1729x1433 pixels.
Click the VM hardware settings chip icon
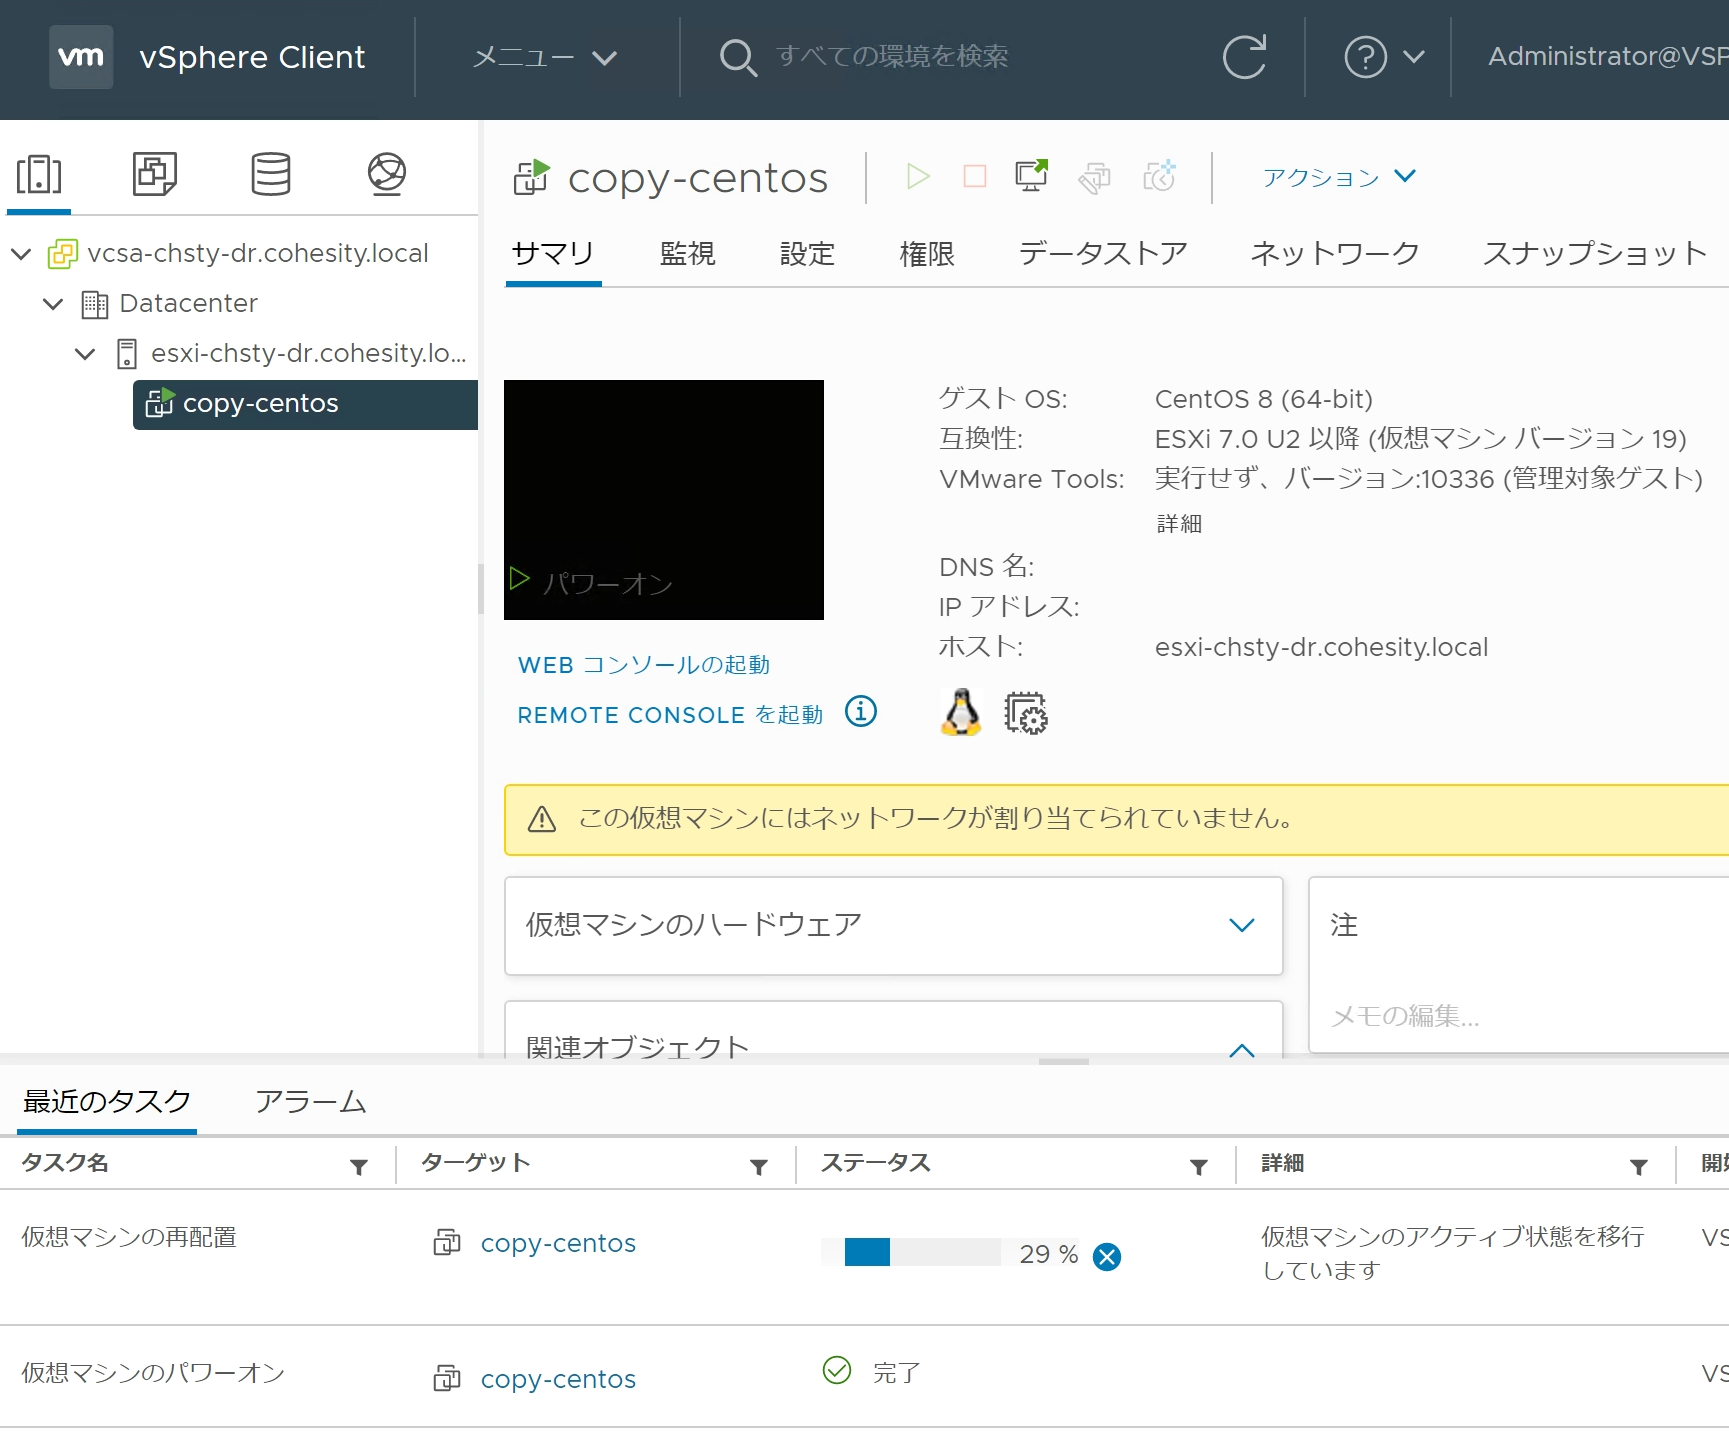[1026, 713]
